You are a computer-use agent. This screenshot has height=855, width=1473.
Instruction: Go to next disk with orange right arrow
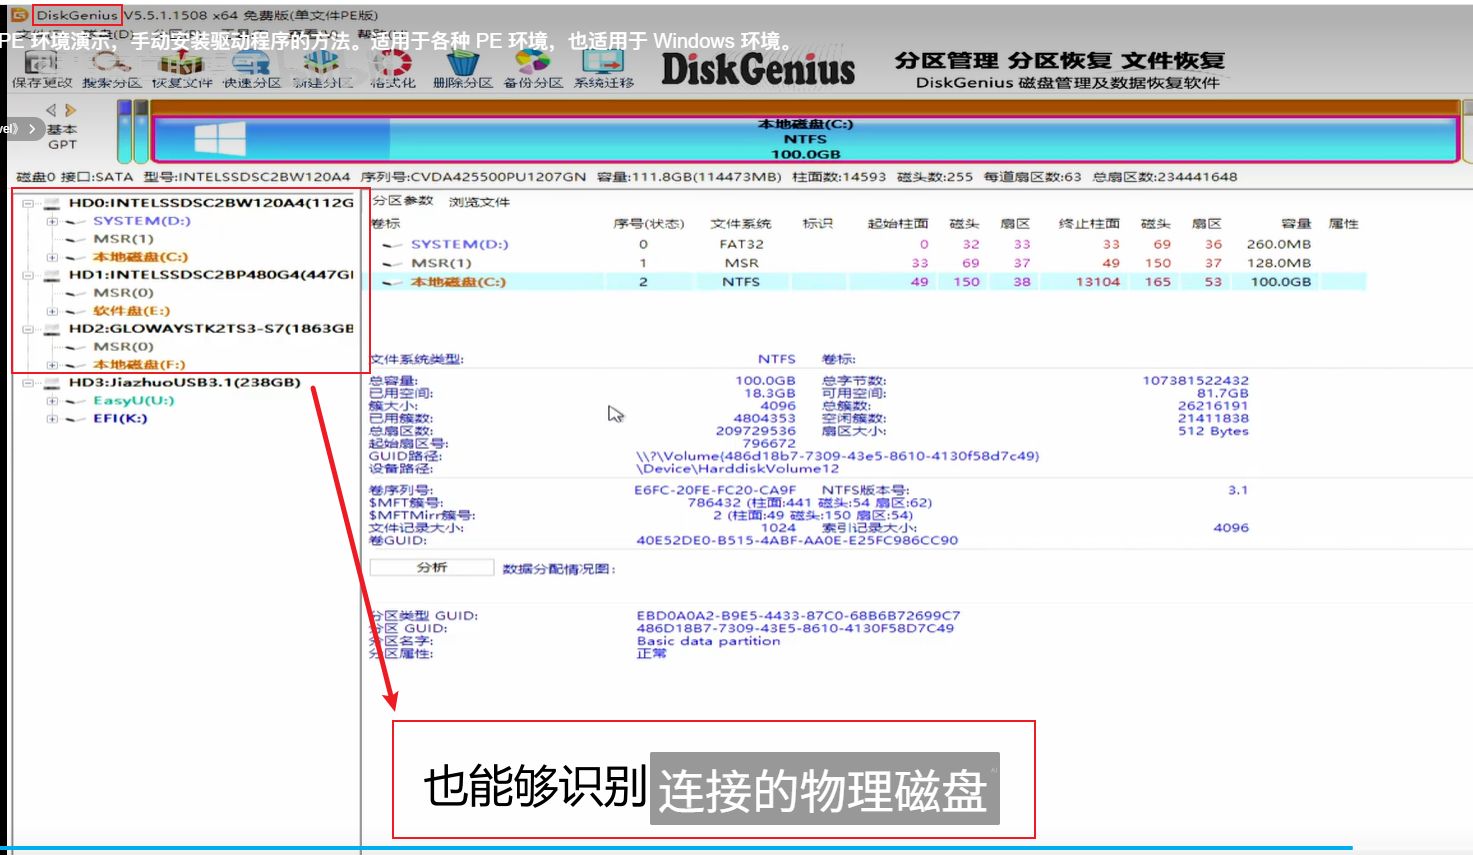(70, 110)
